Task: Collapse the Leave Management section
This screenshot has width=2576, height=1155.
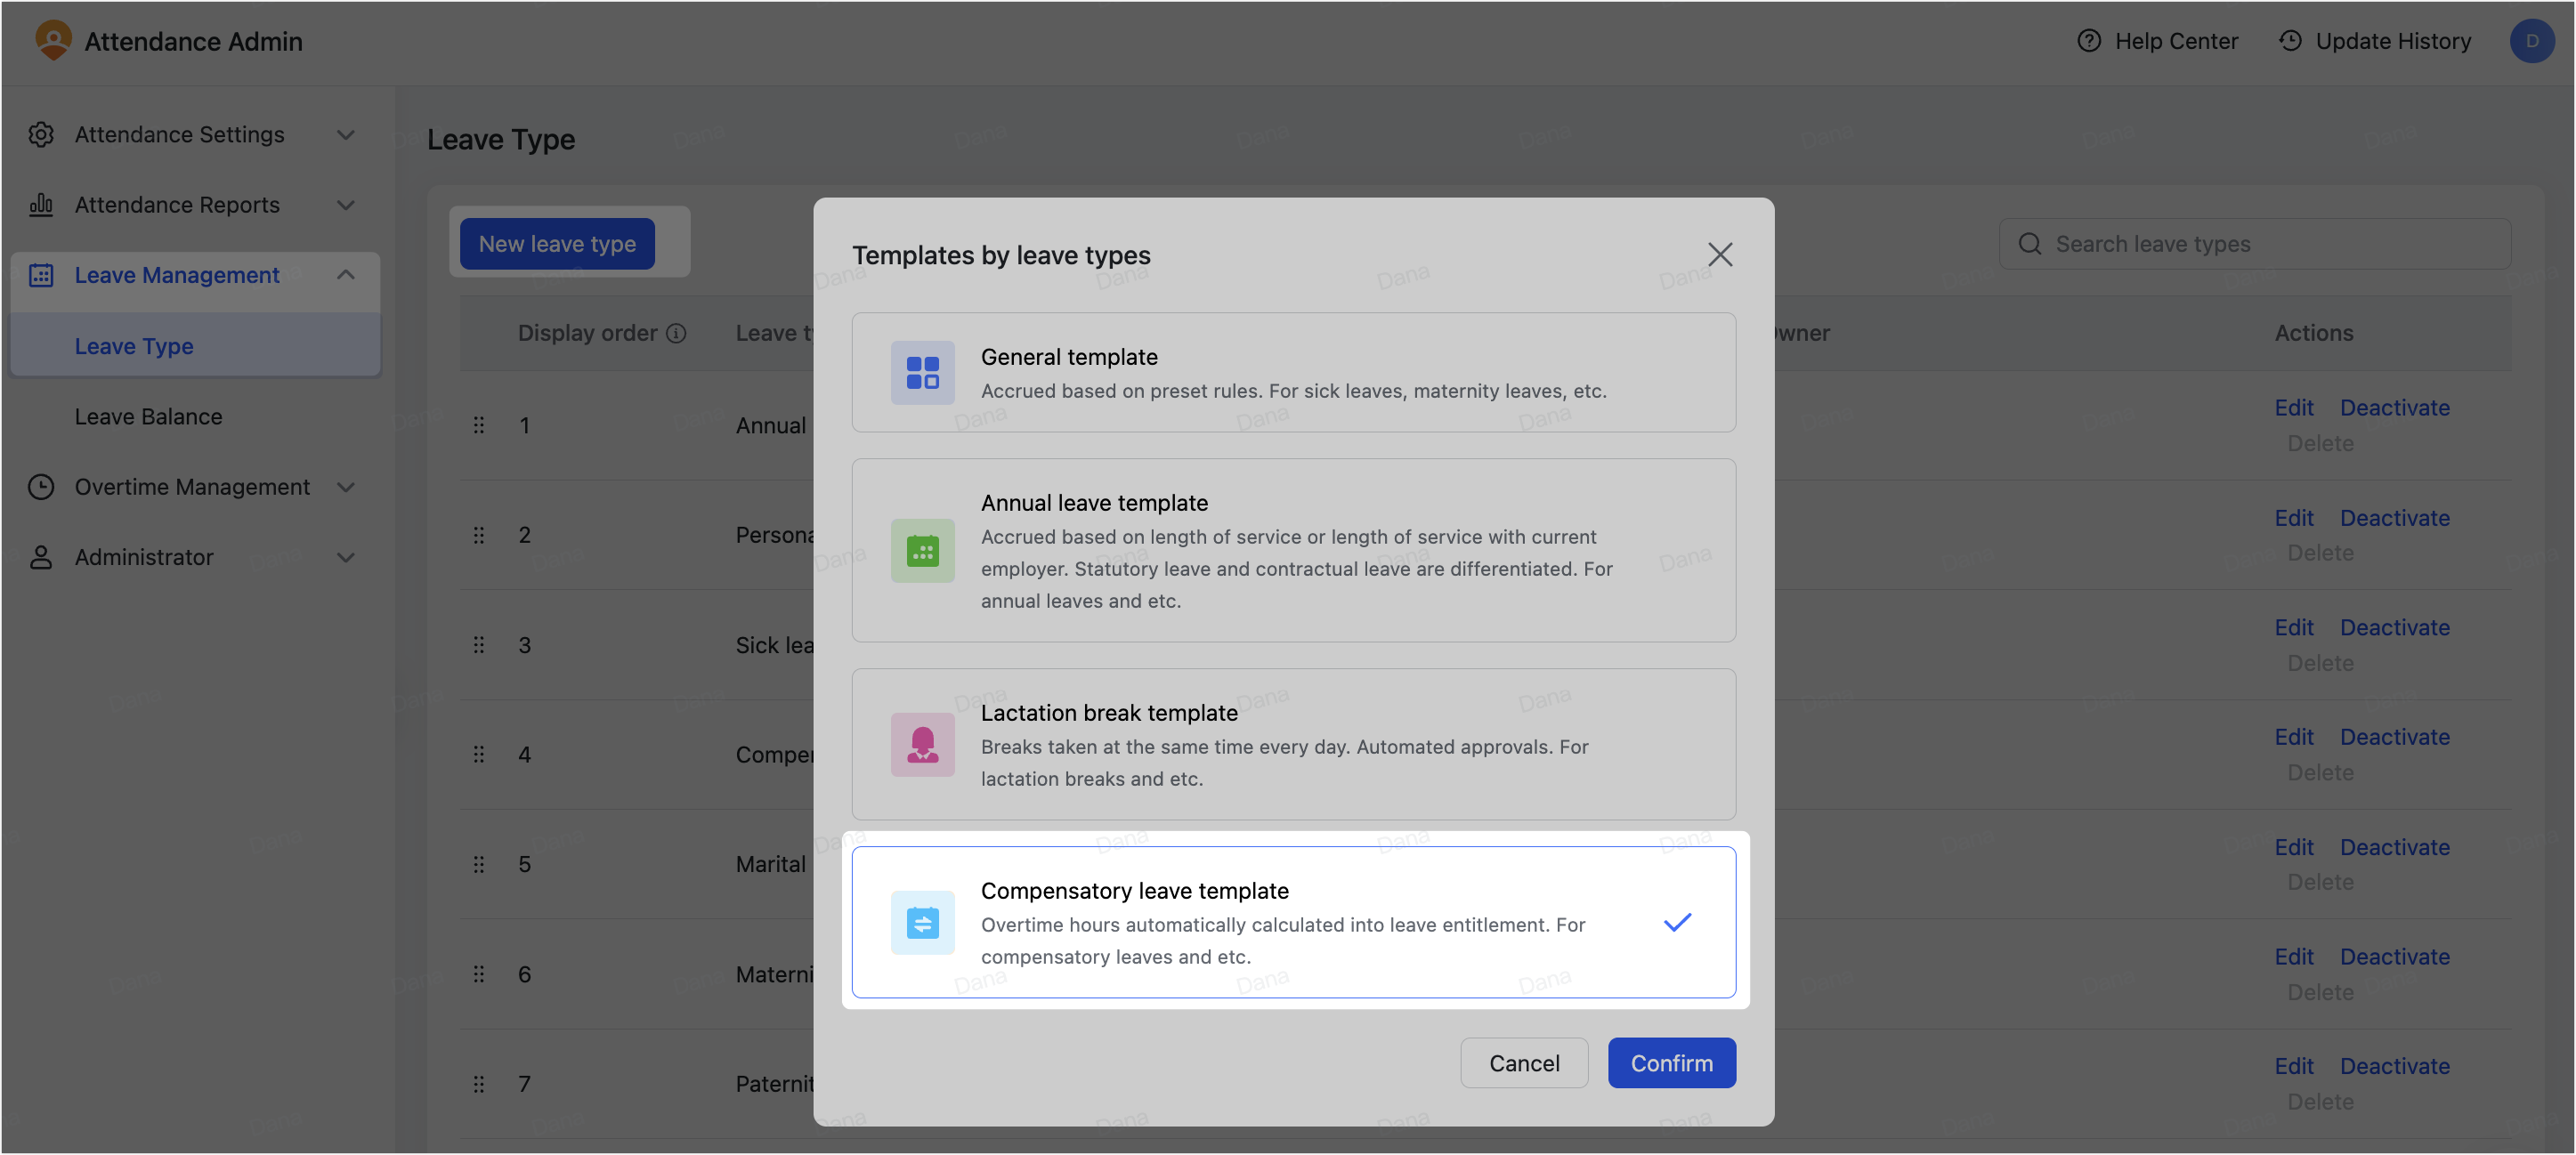Action: click(x=346, y=275)
